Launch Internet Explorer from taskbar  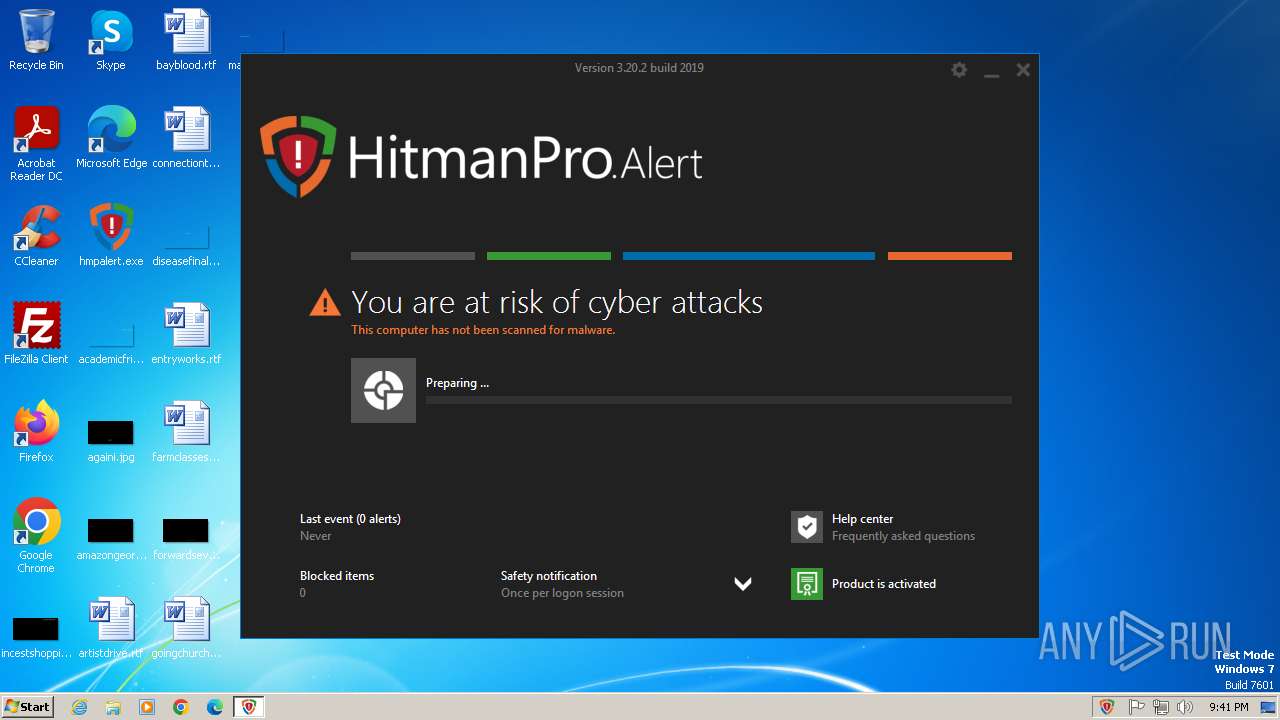pos(79,707)
